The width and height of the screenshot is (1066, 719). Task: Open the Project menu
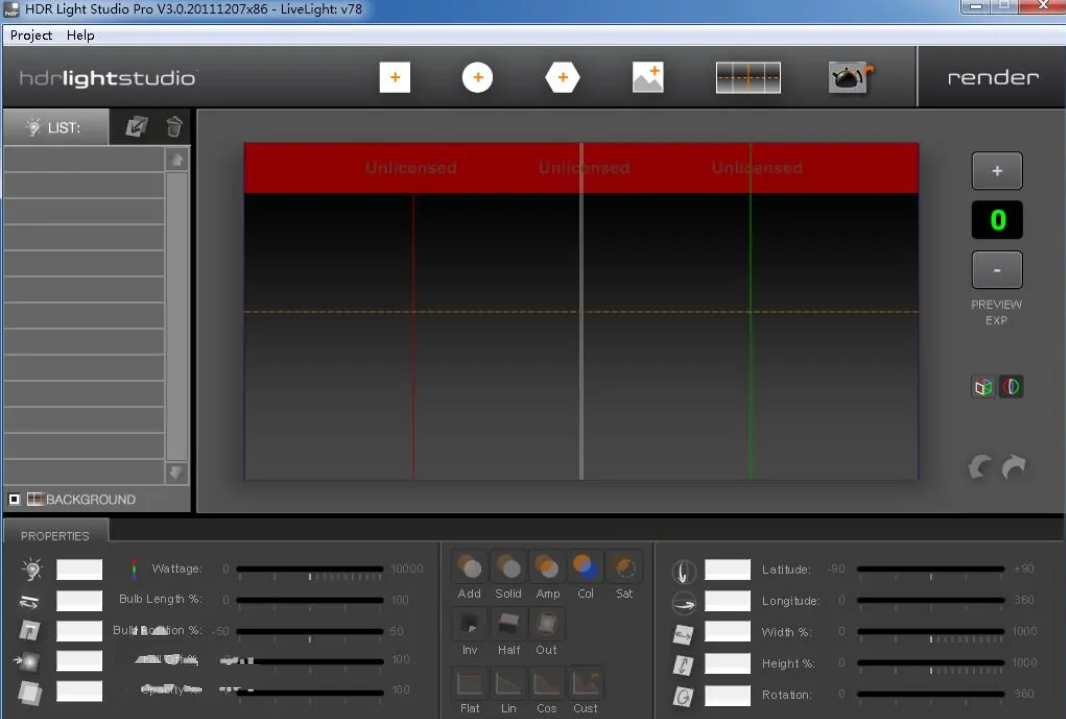[31, 35]
